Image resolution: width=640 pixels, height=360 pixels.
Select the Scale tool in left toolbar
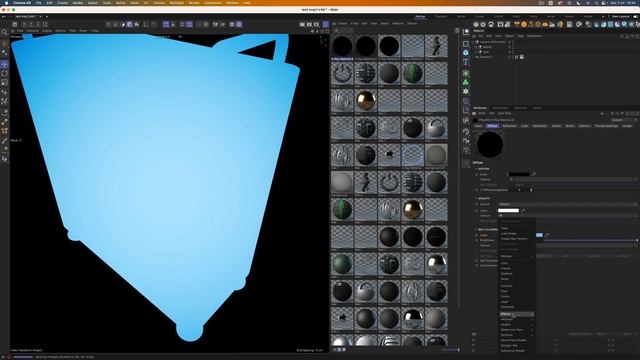coord(4,83)
